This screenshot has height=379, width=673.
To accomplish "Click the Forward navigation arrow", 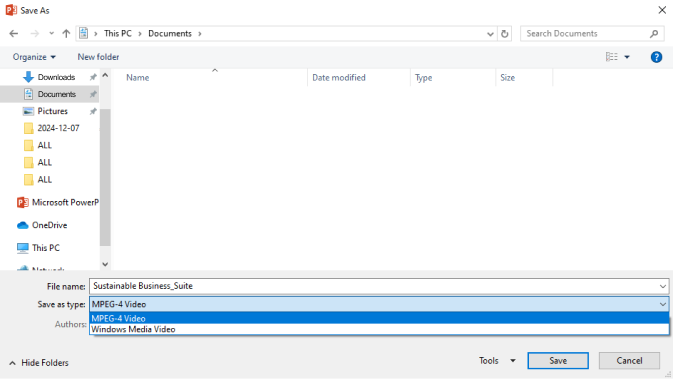I will pos(35,33).
